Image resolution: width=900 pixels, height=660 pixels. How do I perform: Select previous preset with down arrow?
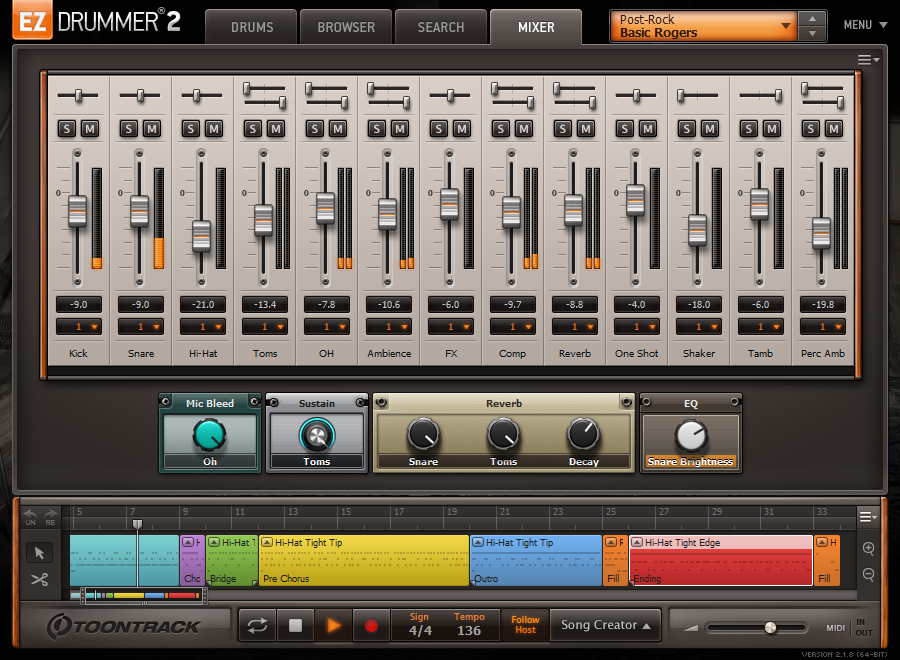pyautogui.click(x=812, y=33)
